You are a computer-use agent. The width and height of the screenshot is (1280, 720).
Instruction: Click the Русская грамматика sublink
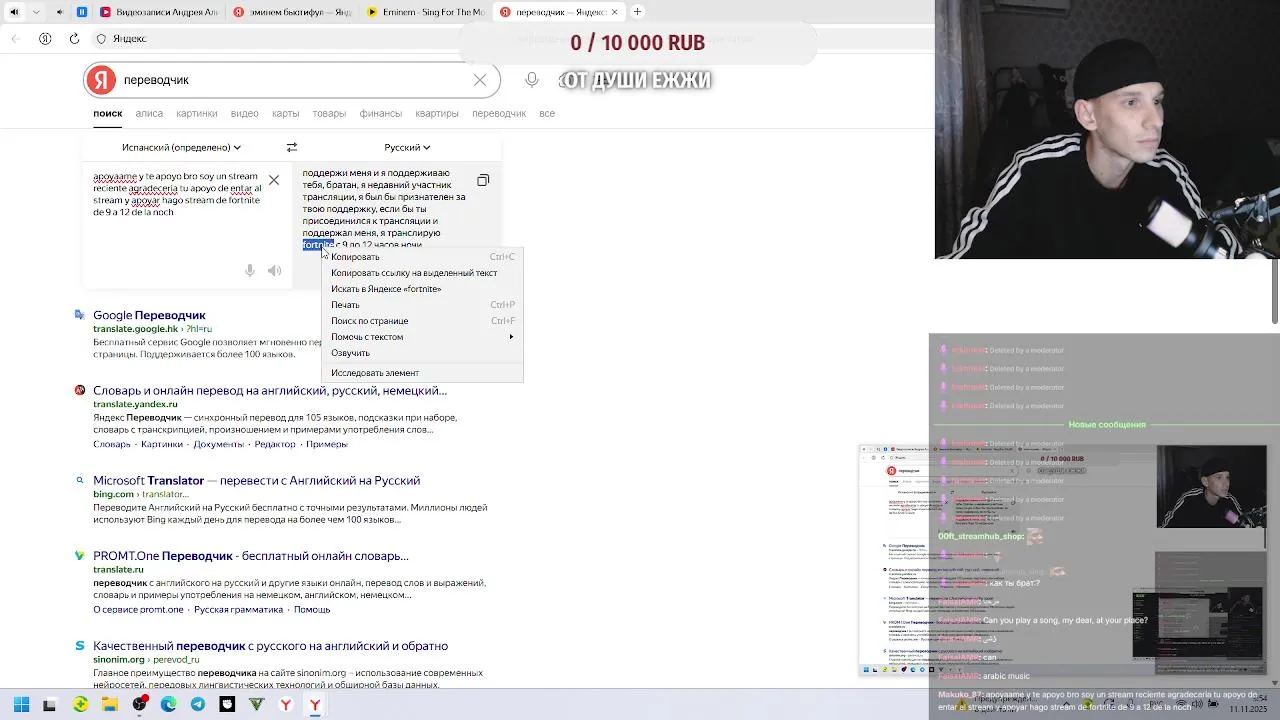click(x=239, y=609)
